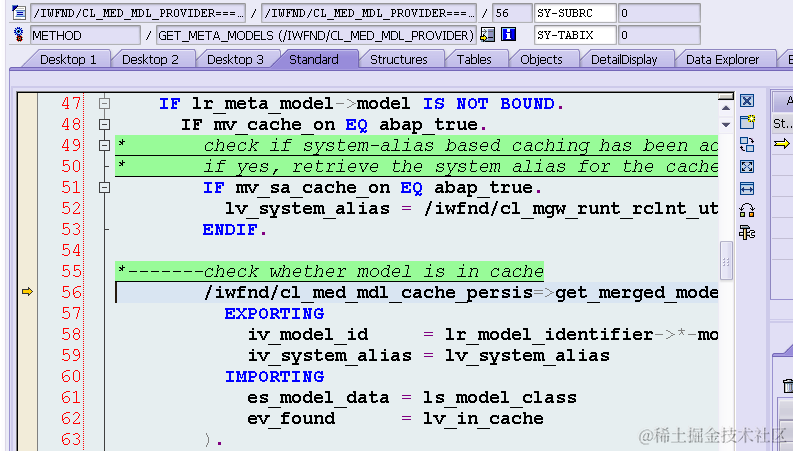Click 'ls_model_class' variable on line 61
Screen dimensions: 793x451
tap(500, 398)
